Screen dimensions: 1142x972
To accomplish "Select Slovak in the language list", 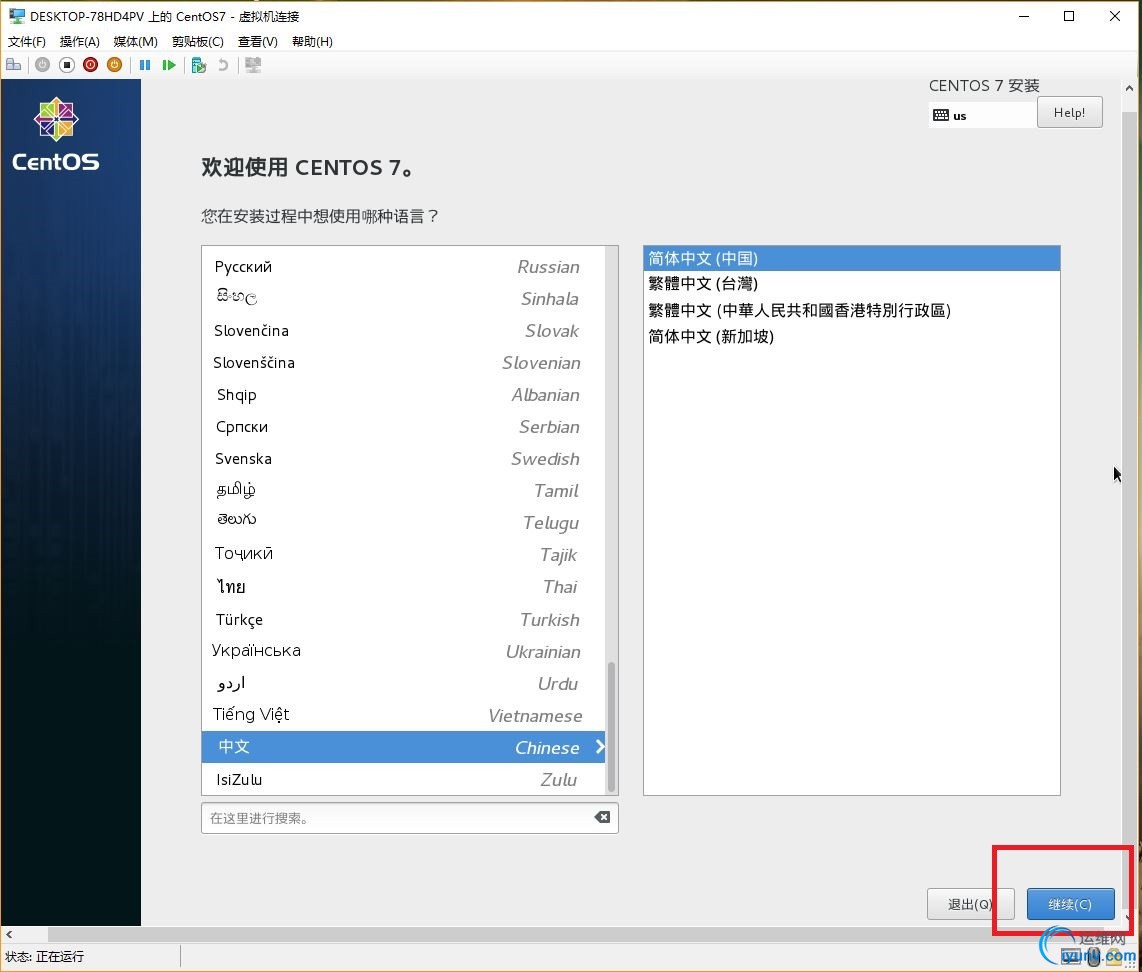I will 403,331.
